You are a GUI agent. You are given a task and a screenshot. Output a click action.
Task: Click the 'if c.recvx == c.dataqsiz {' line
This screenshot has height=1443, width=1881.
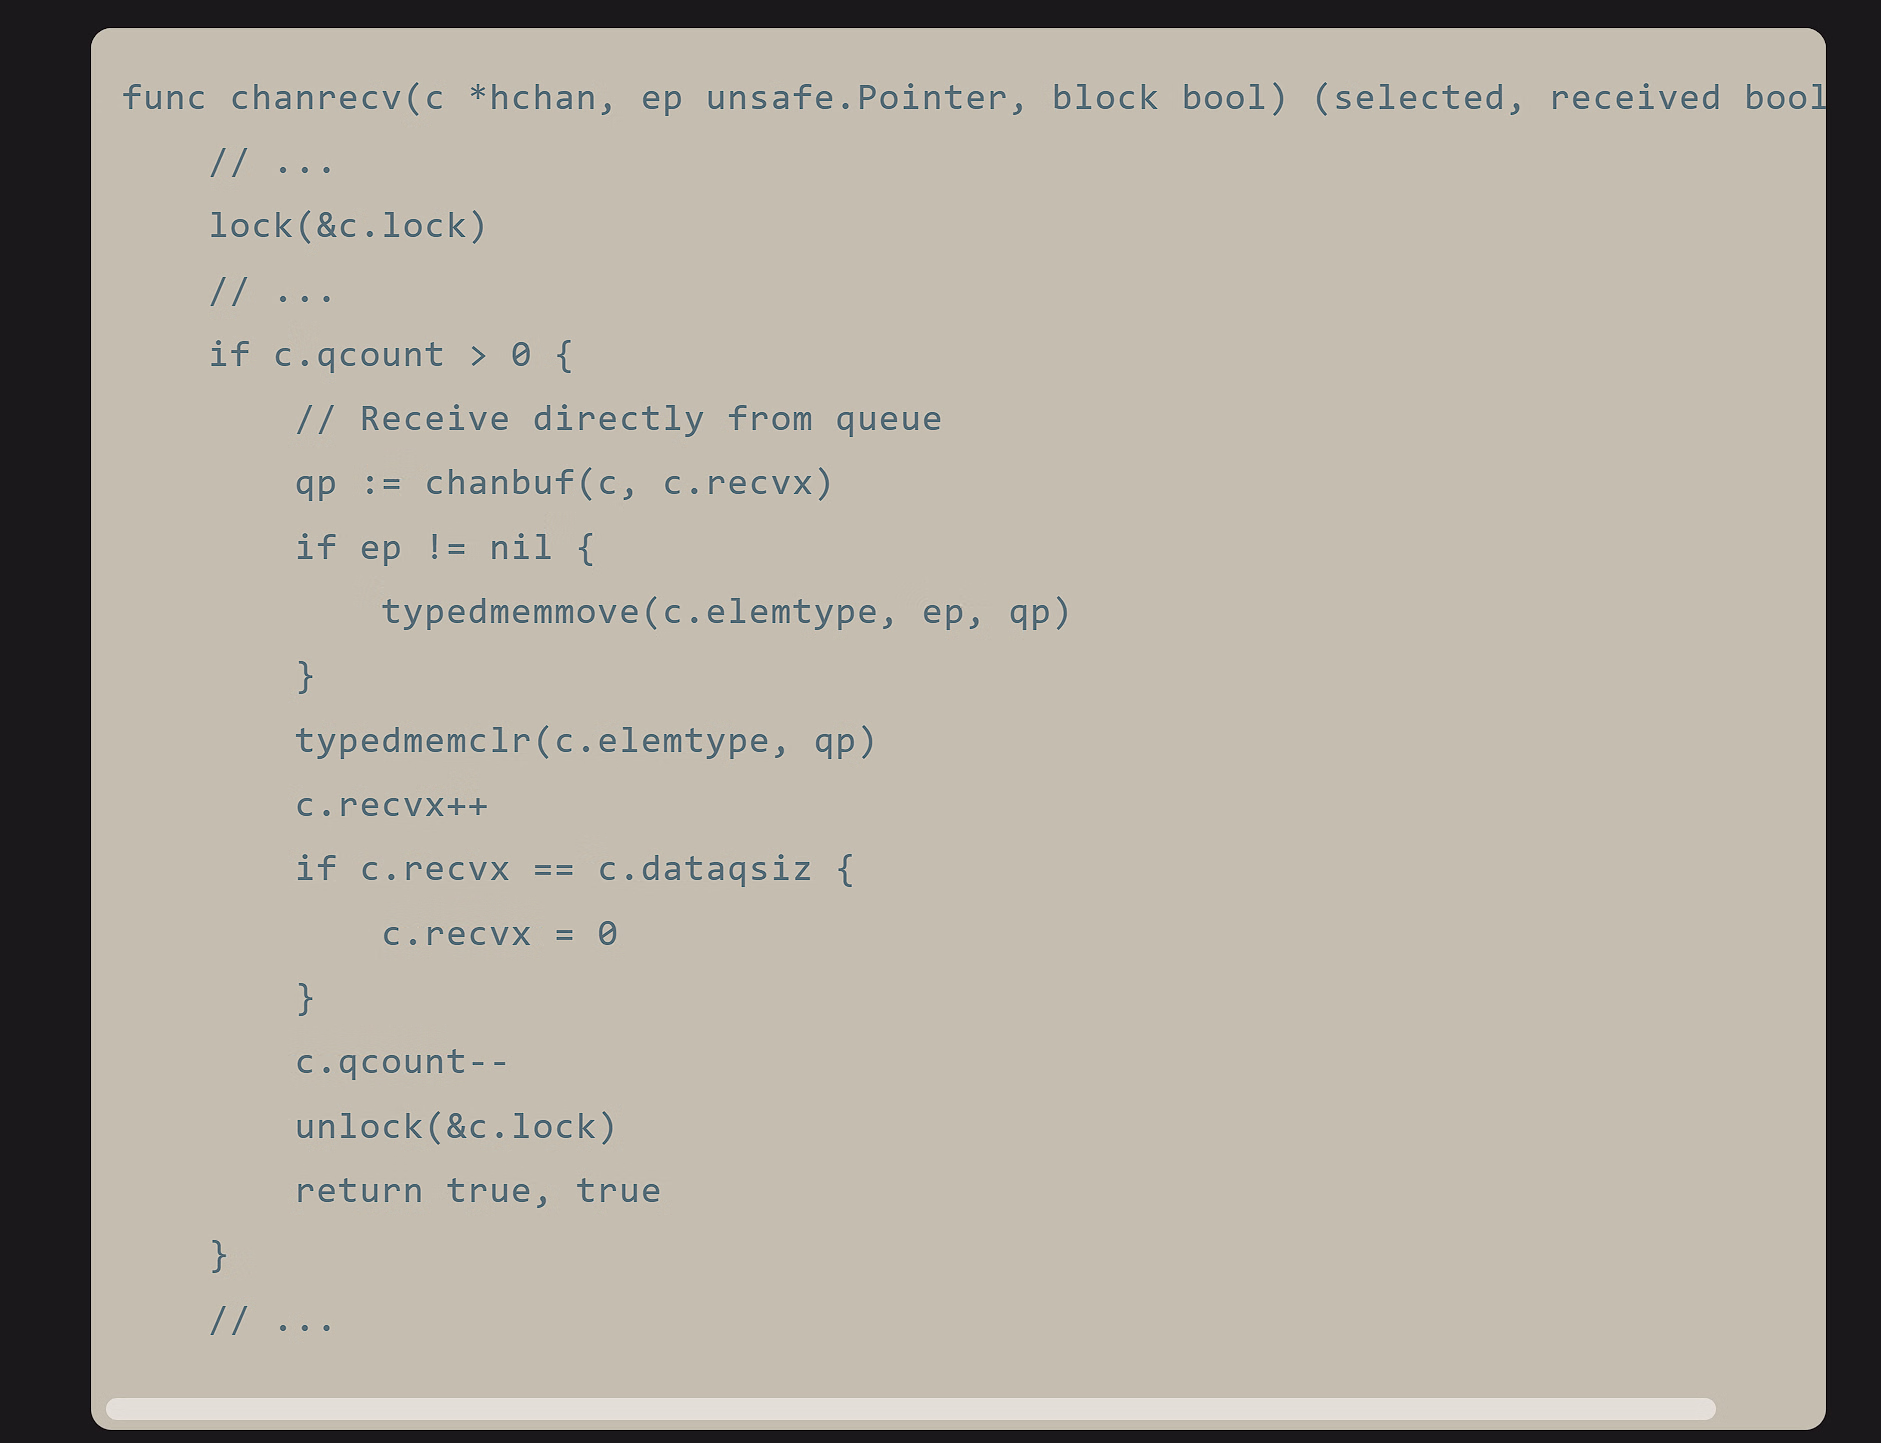click(x=574, y=869)
